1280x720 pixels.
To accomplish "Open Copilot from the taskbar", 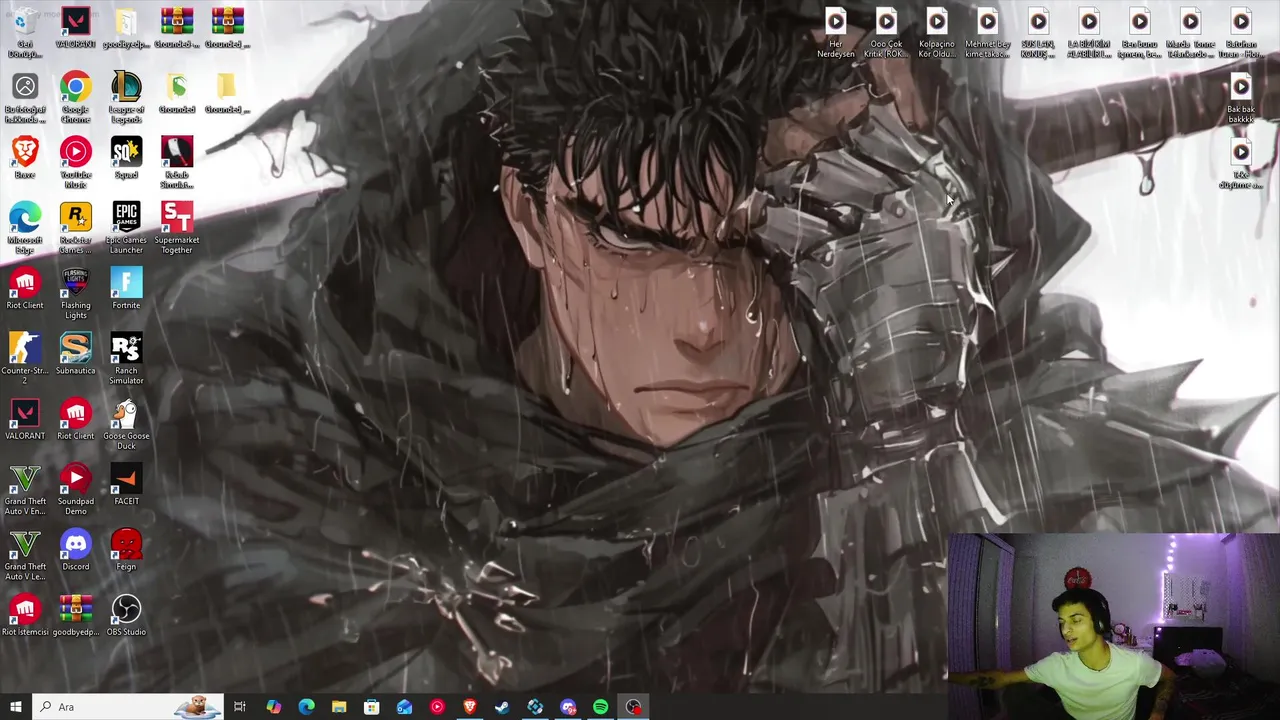I will pos(273,707).
